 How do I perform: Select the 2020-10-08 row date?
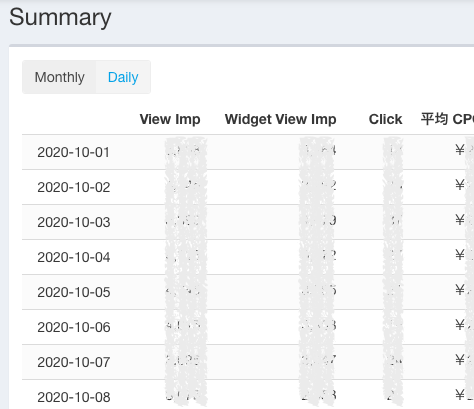pos(73,397)
